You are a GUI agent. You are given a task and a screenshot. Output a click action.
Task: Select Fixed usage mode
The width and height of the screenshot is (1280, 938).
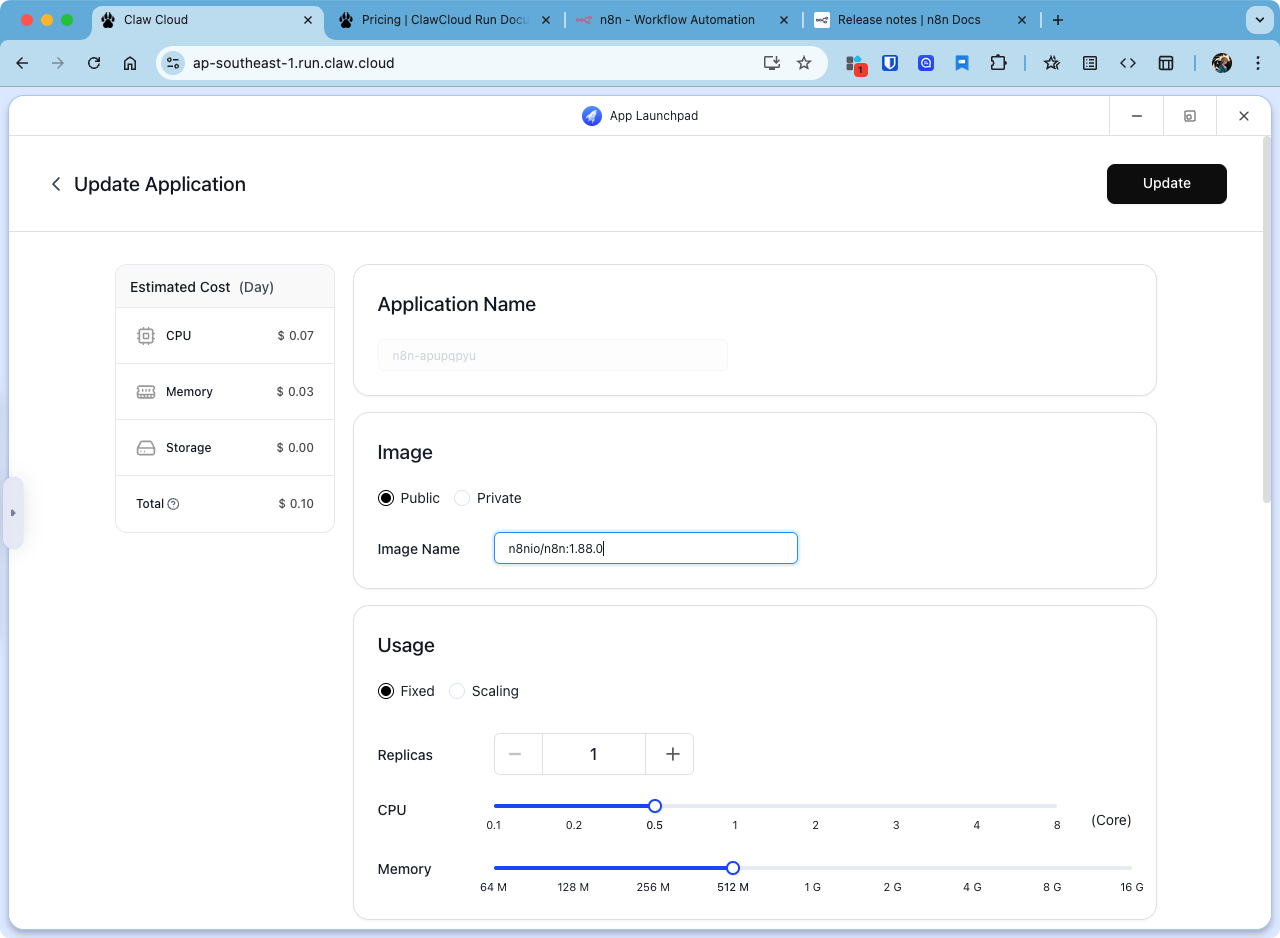pyautogui.click(x=385, y=691)
